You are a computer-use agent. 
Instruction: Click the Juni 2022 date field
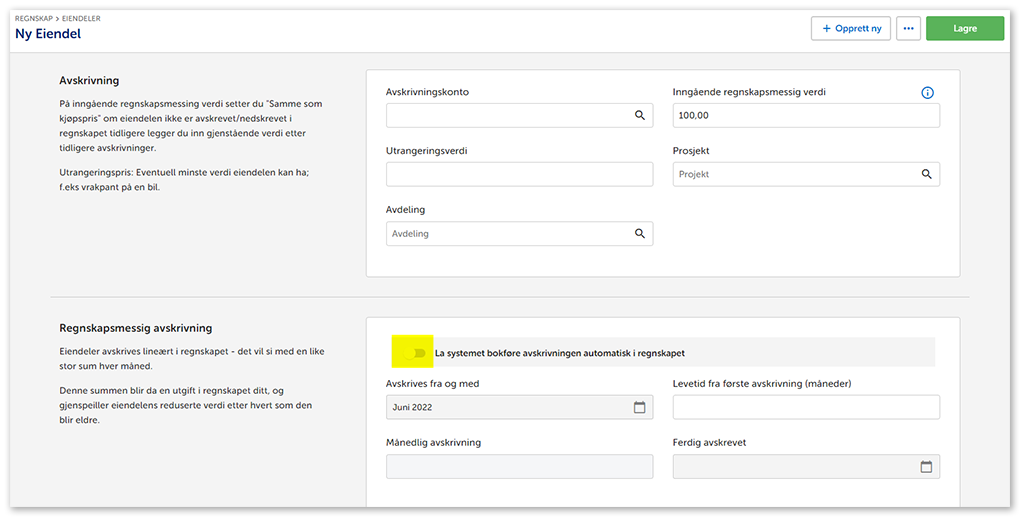click(x=507, y=407)
